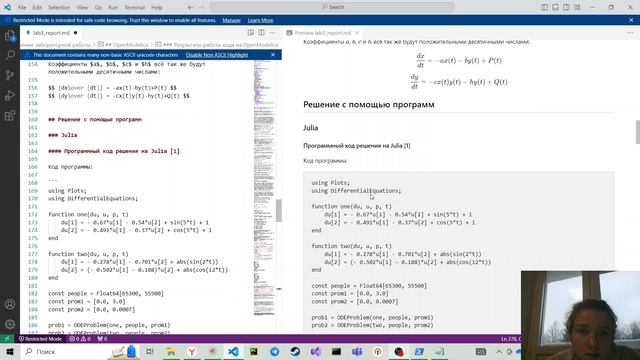
Task: Open the errors and warnings status item
Action: pyautogui.click(x=80, y=339)
